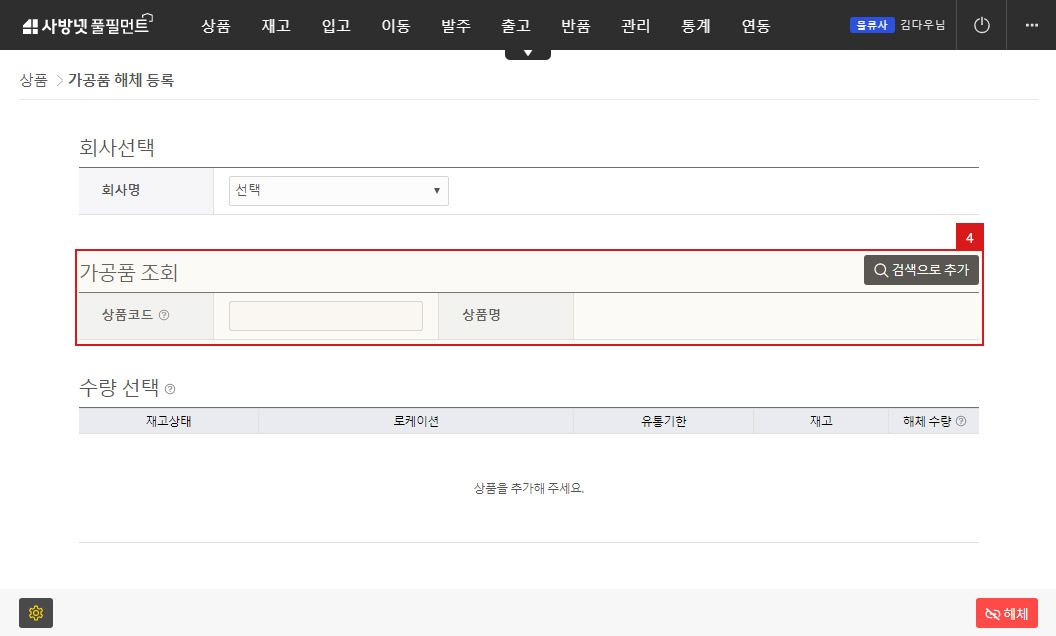Select the 통계 menu item

(x=695, y=26)
